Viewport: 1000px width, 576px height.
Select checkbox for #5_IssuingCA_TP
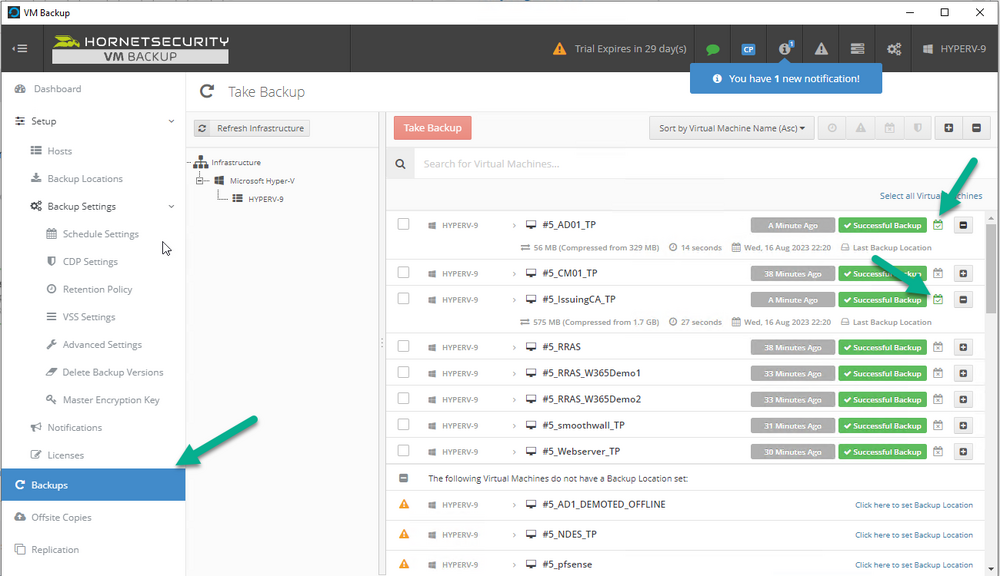tap(403, 299)
